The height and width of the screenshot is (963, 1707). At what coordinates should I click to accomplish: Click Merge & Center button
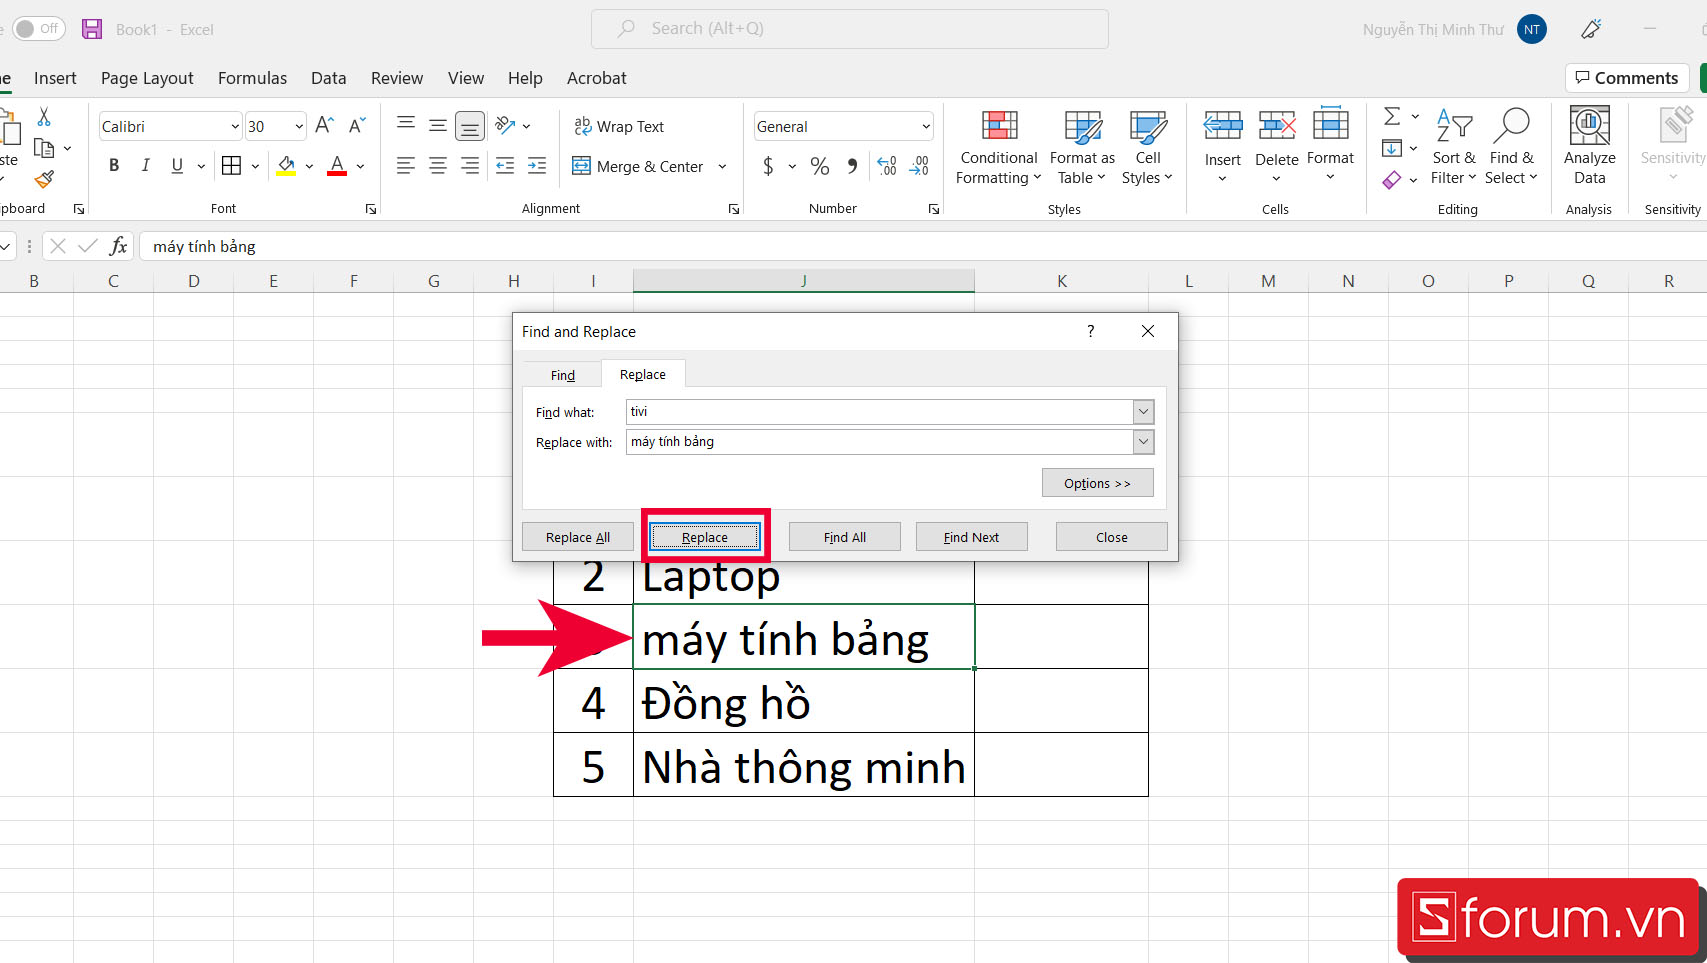click(x=638, y=166)
